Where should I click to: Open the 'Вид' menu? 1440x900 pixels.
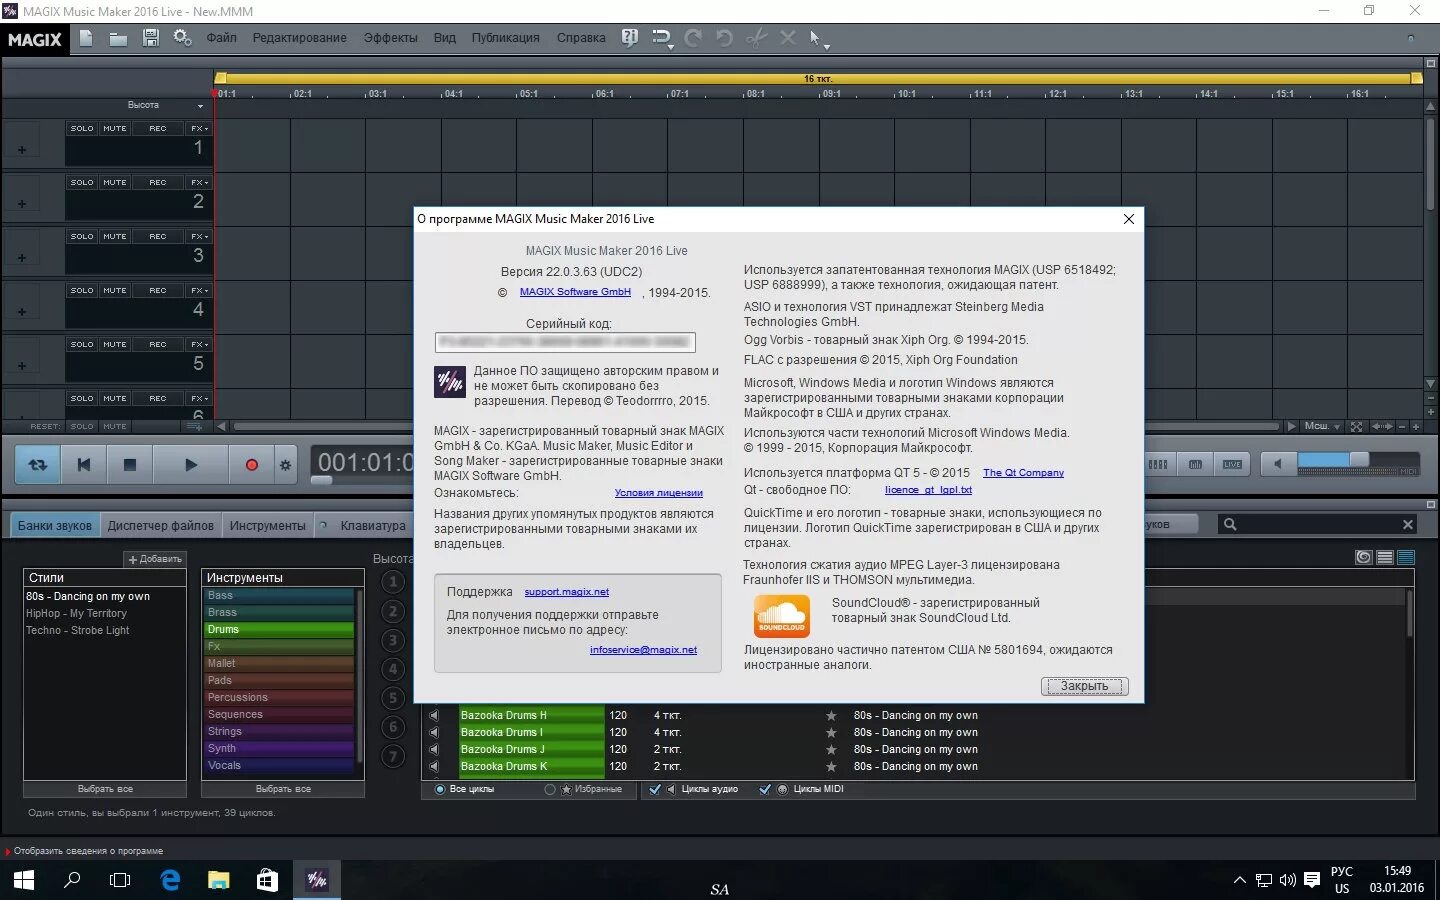[x=445, y=38]
